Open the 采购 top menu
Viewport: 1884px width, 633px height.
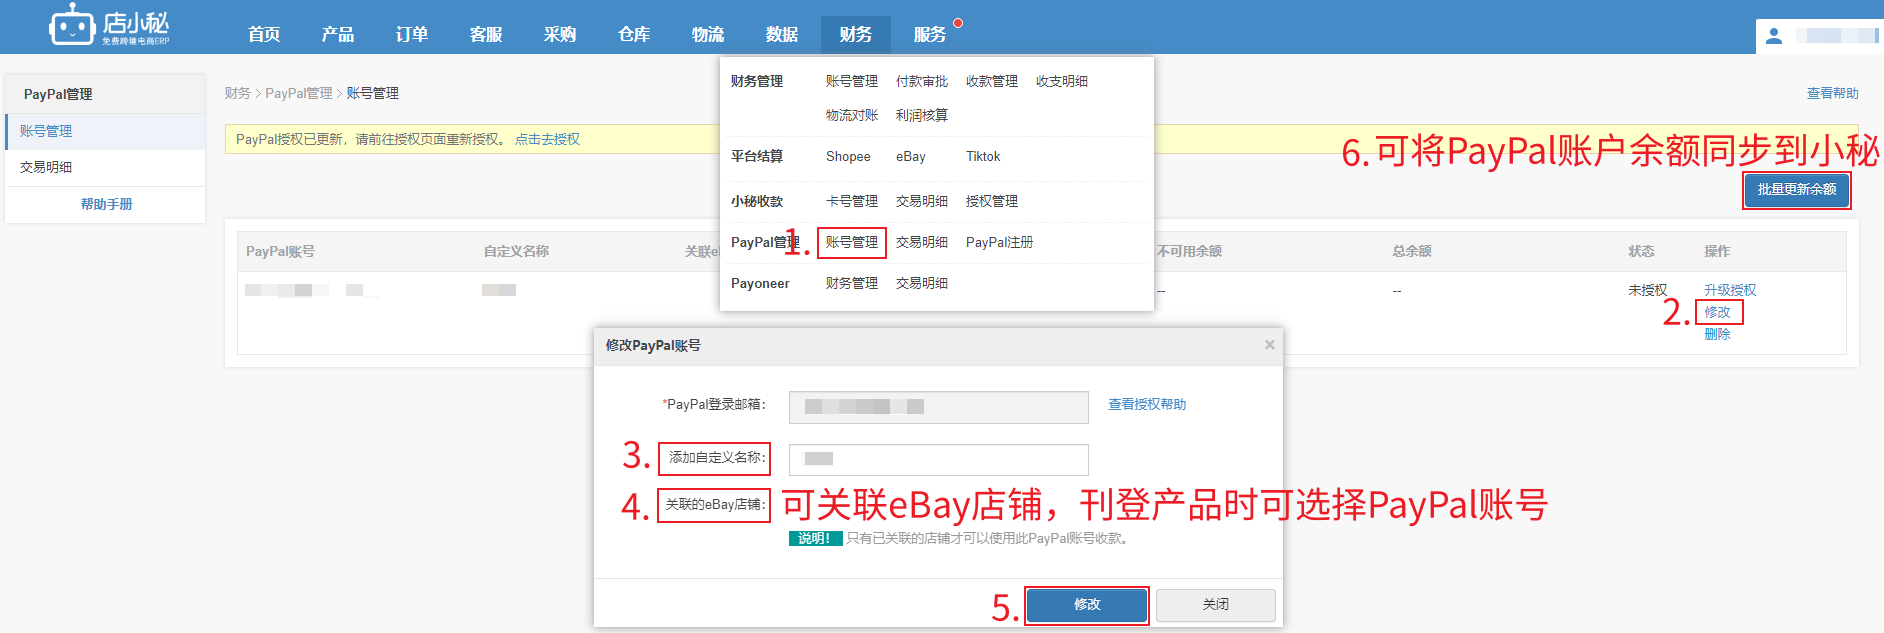(560, 34)
